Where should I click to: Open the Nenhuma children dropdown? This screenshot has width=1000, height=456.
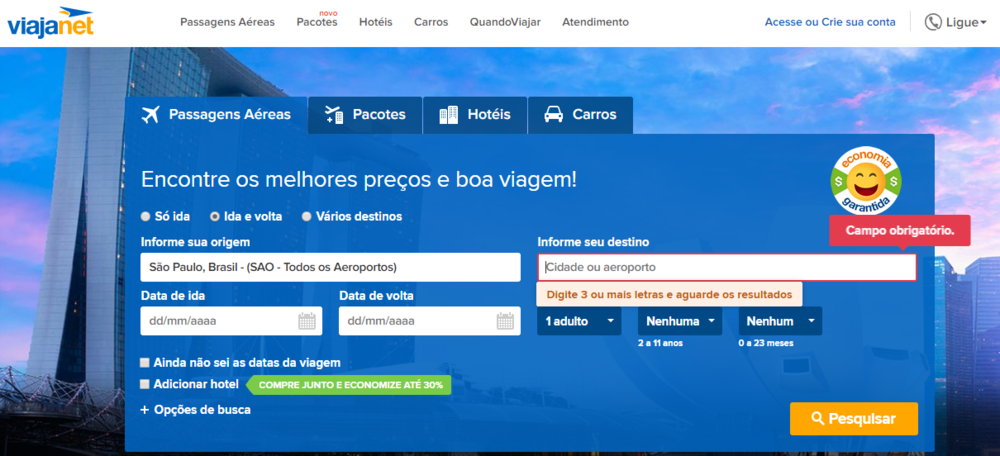coord(680,321)
